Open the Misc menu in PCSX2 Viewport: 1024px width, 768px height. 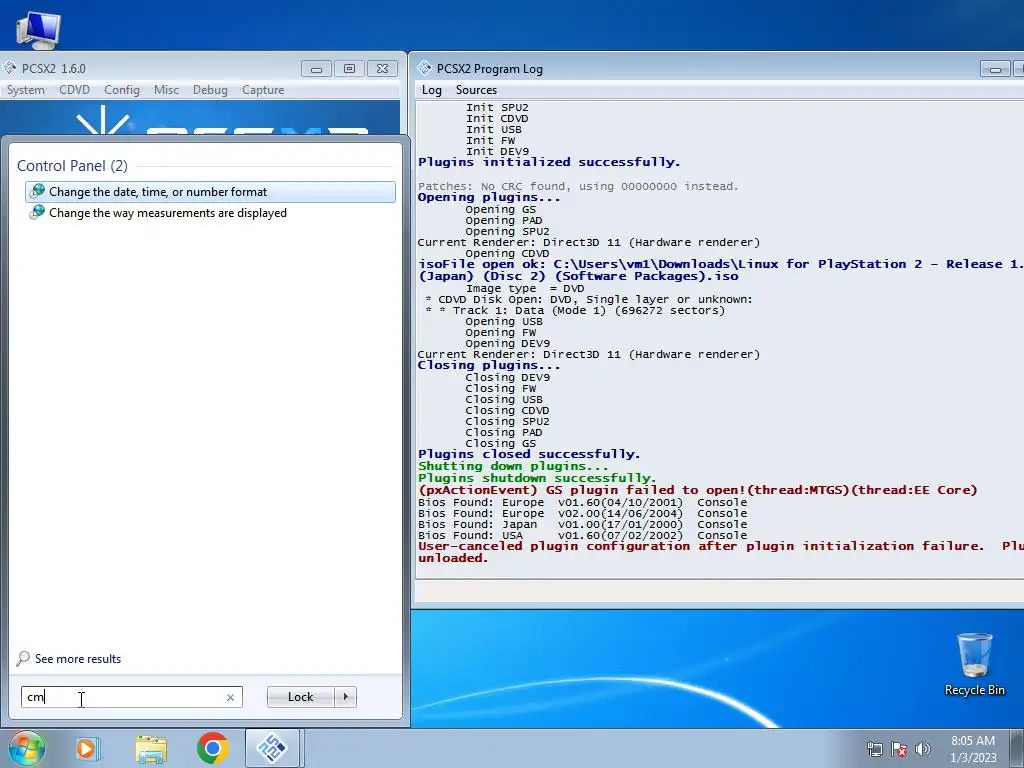167,90
